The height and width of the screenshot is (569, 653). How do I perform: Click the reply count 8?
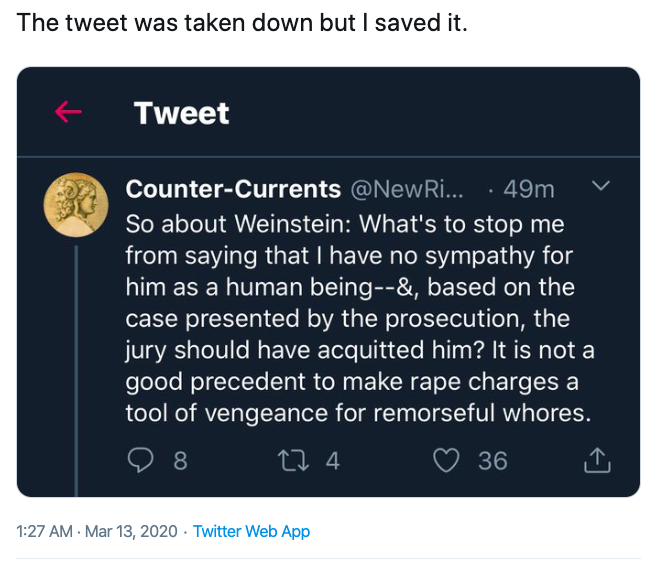pyautogui.click(x=180, y=460)
